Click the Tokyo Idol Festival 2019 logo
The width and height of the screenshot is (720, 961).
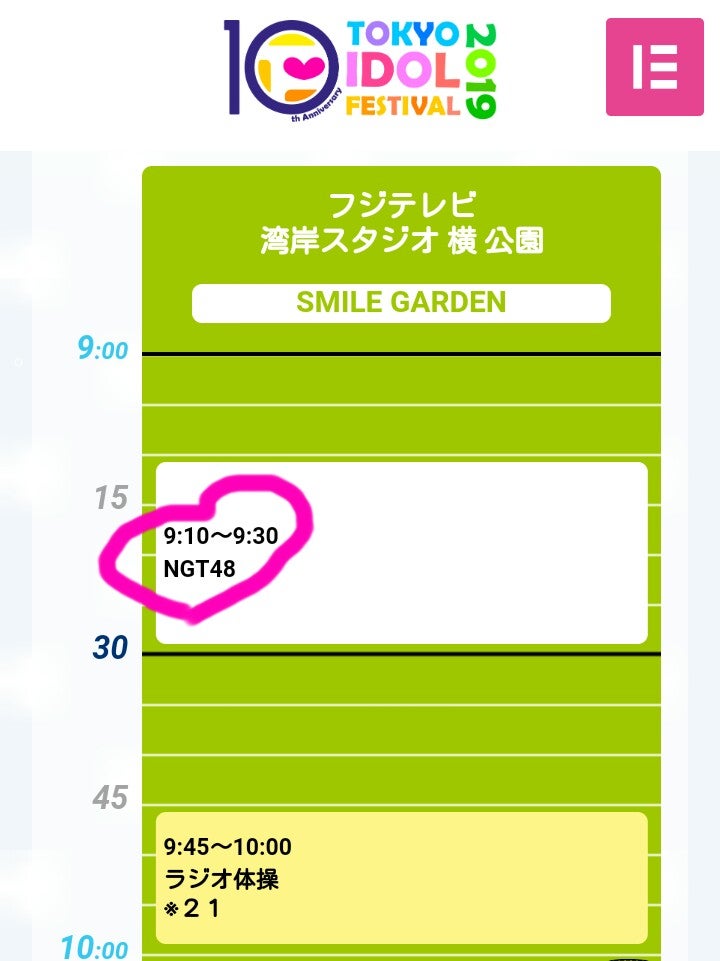pyautogui.click(x=360, y=70)
